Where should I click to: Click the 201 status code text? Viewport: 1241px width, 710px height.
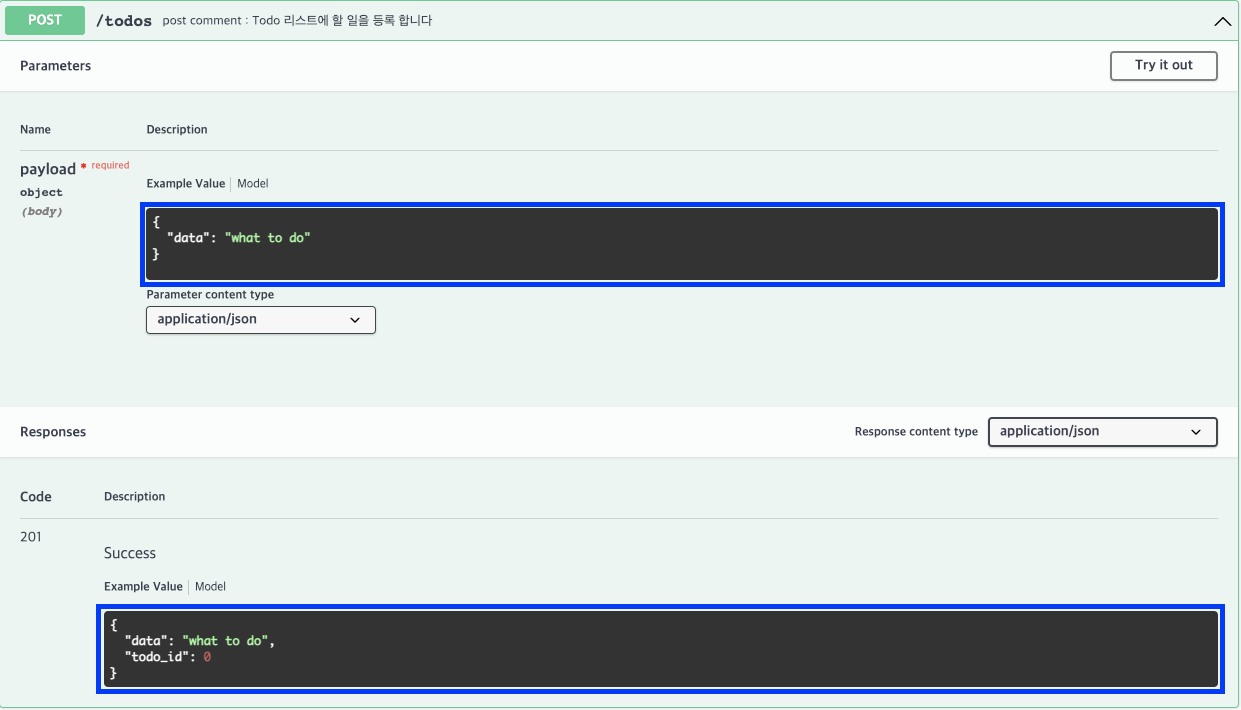(x=30, y=536)
